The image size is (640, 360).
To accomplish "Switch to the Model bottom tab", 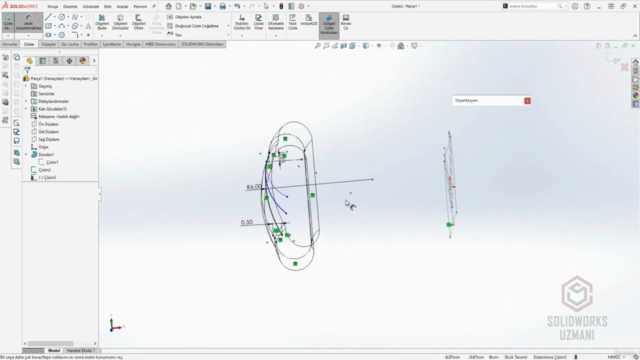I will pos(54,351).
